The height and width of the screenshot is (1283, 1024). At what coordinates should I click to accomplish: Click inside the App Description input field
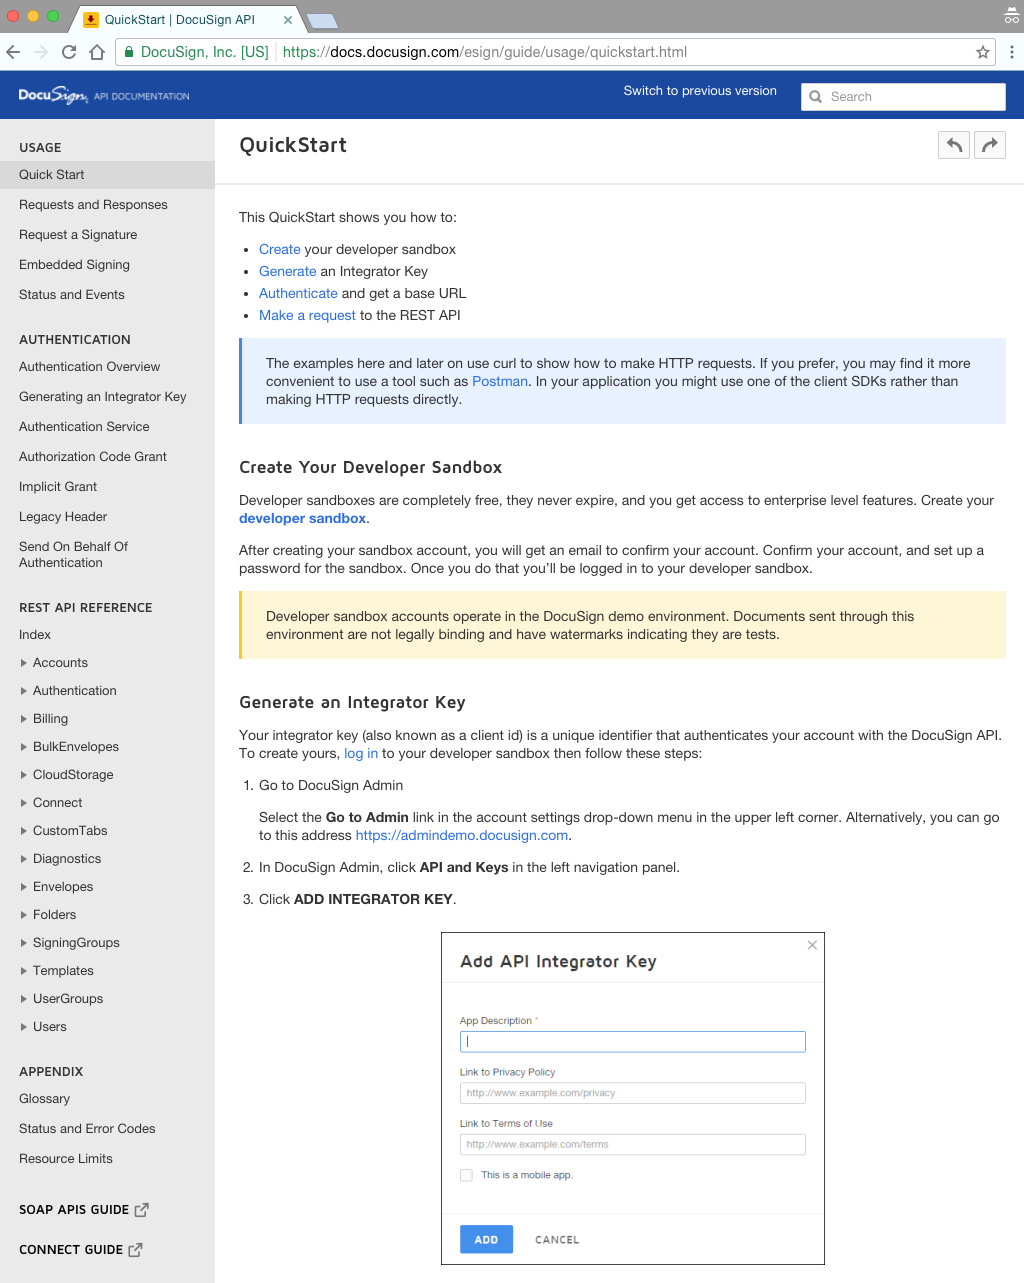(632, 1041)
